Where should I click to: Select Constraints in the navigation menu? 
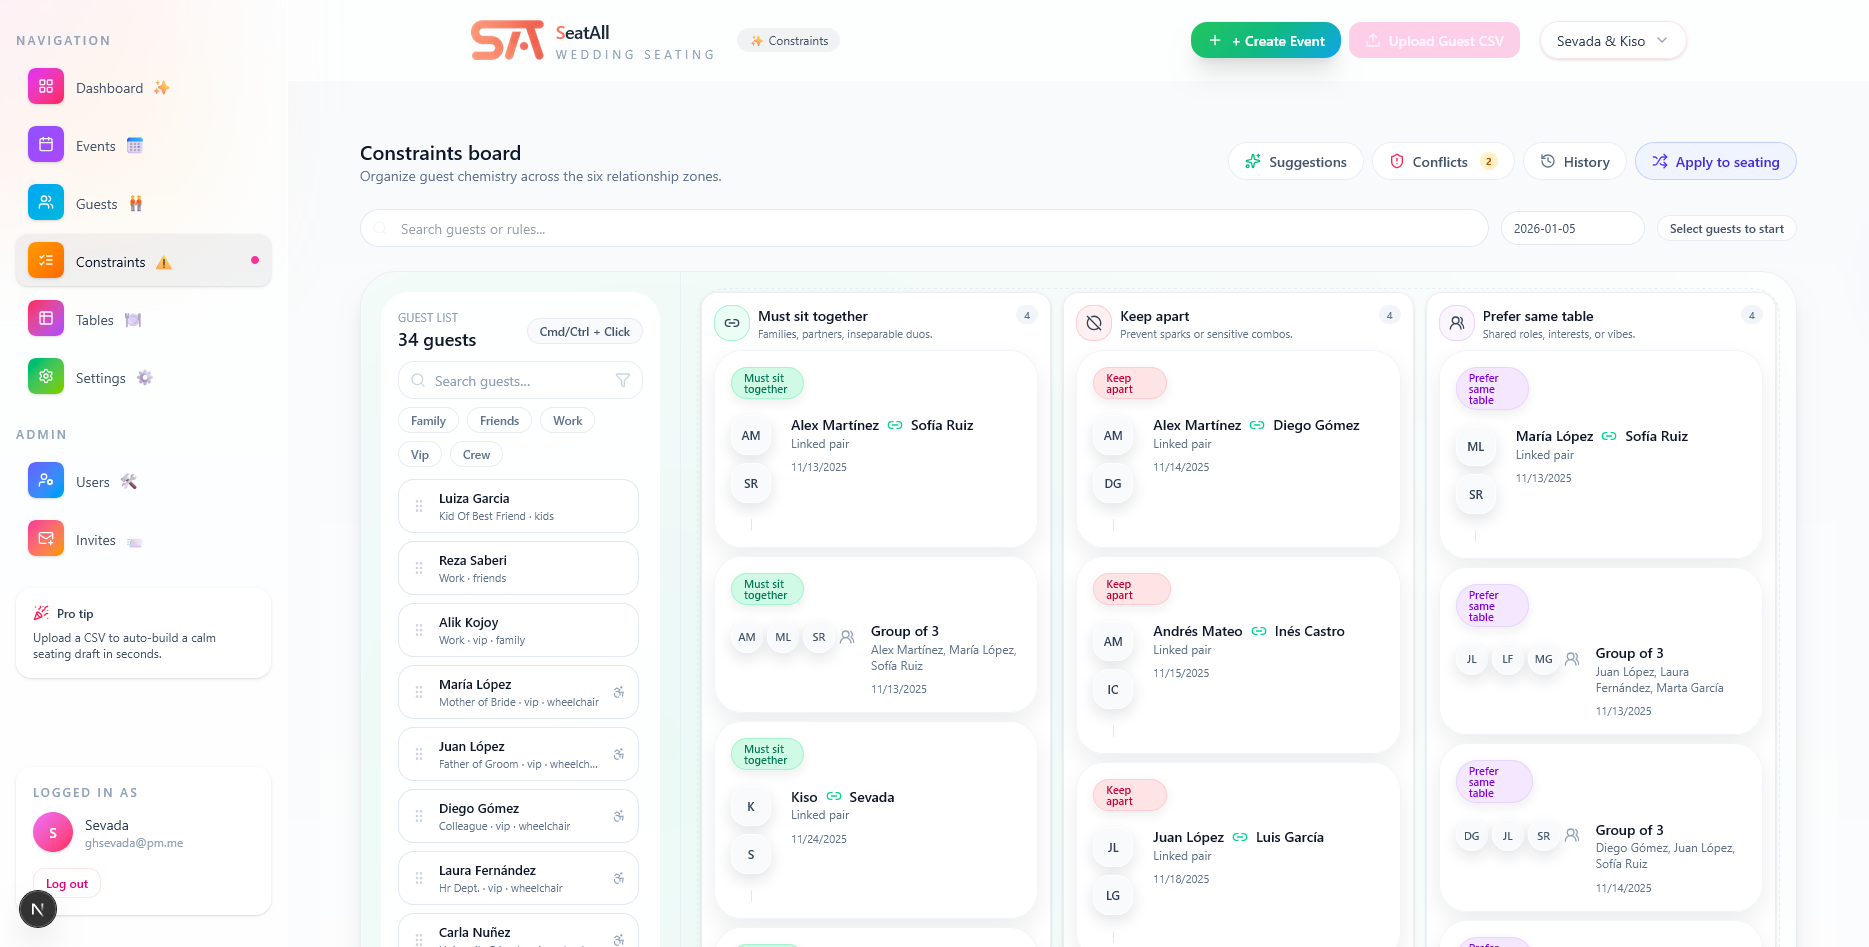pyautogui.click(x=111, y=261)
